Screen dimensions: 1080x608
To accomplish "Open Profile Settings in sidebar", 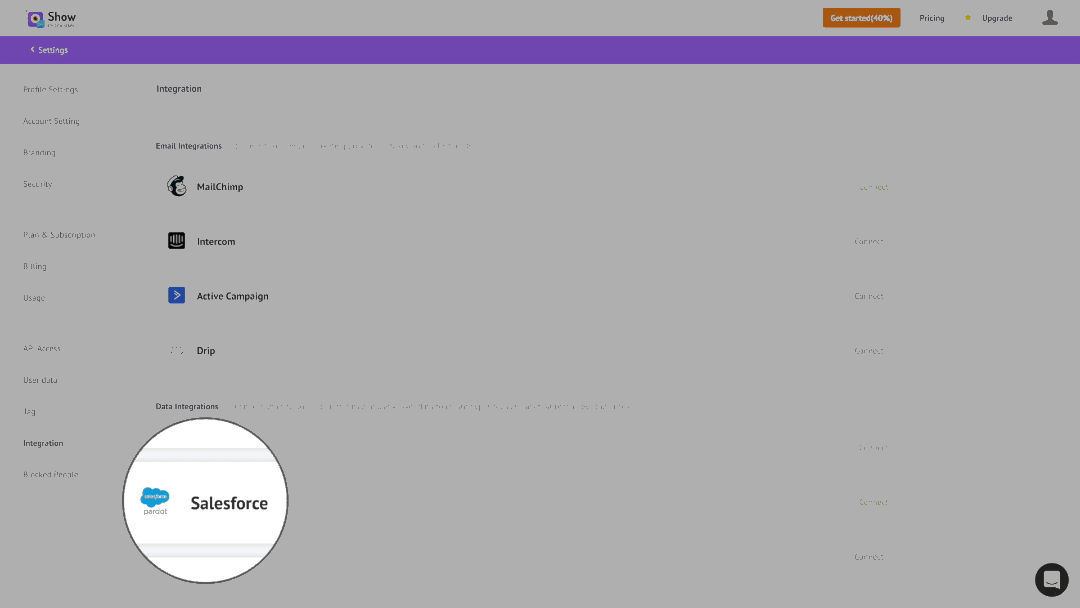I will [x=50, y=90].
